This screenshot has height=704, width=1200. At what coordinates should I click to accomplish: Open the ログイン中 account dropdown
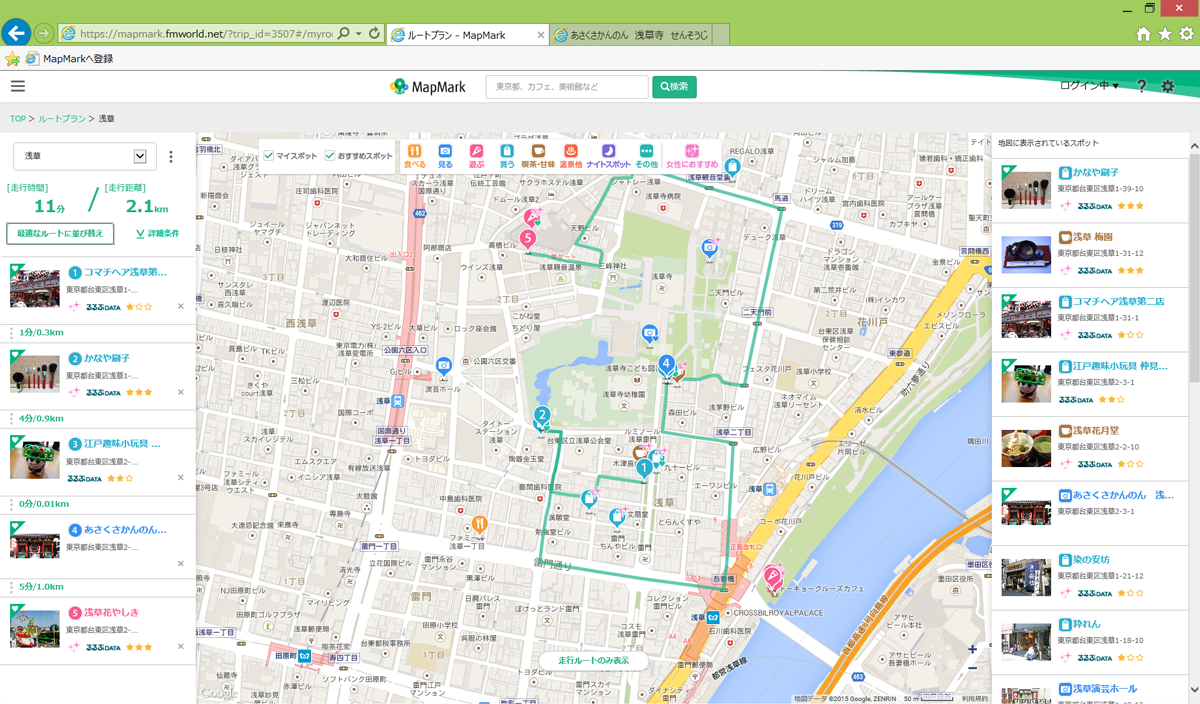pos(1089,86)
